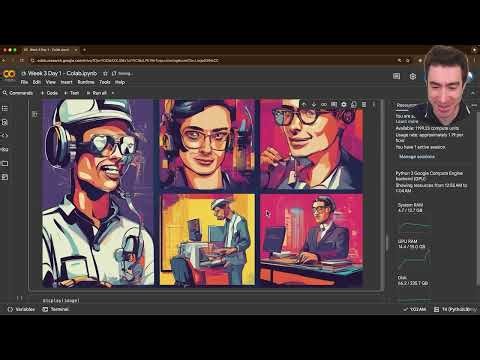This screenshot has width=480, height=360.
Task: Click the output actions icon beside the image
Action: pos(35,114)
